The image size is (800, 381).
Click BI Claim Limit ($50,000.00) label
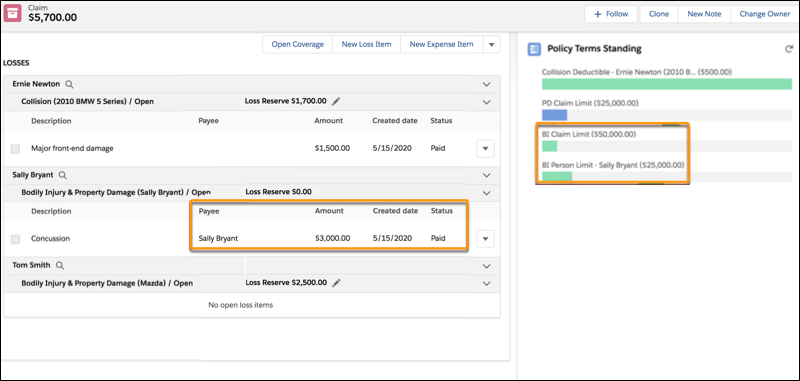589,135
